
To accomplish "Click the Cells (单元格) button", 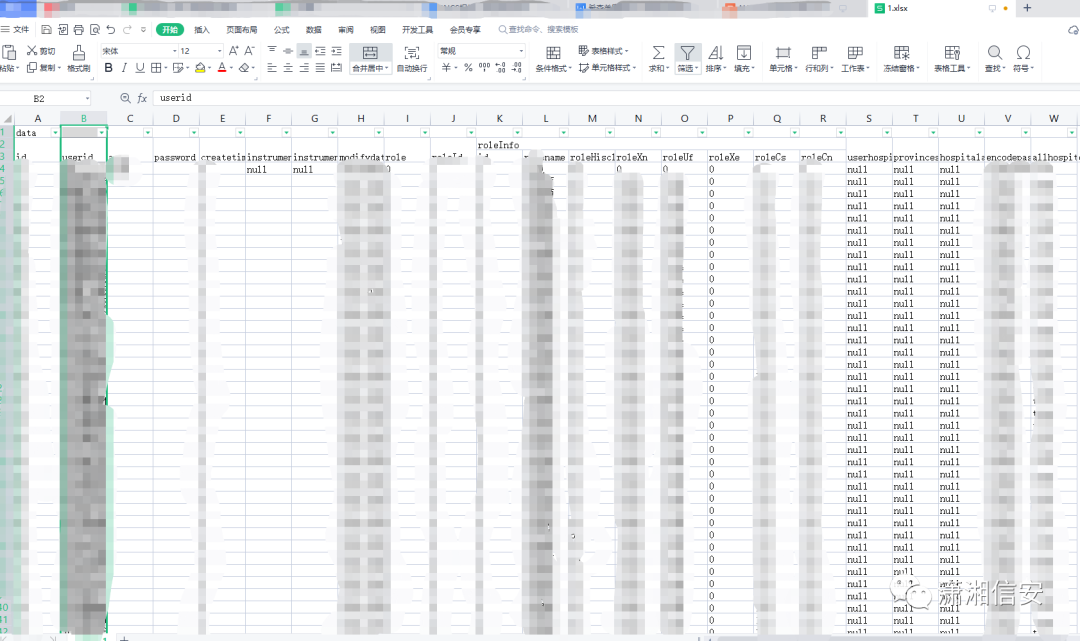I will click(x=783, y=59).
